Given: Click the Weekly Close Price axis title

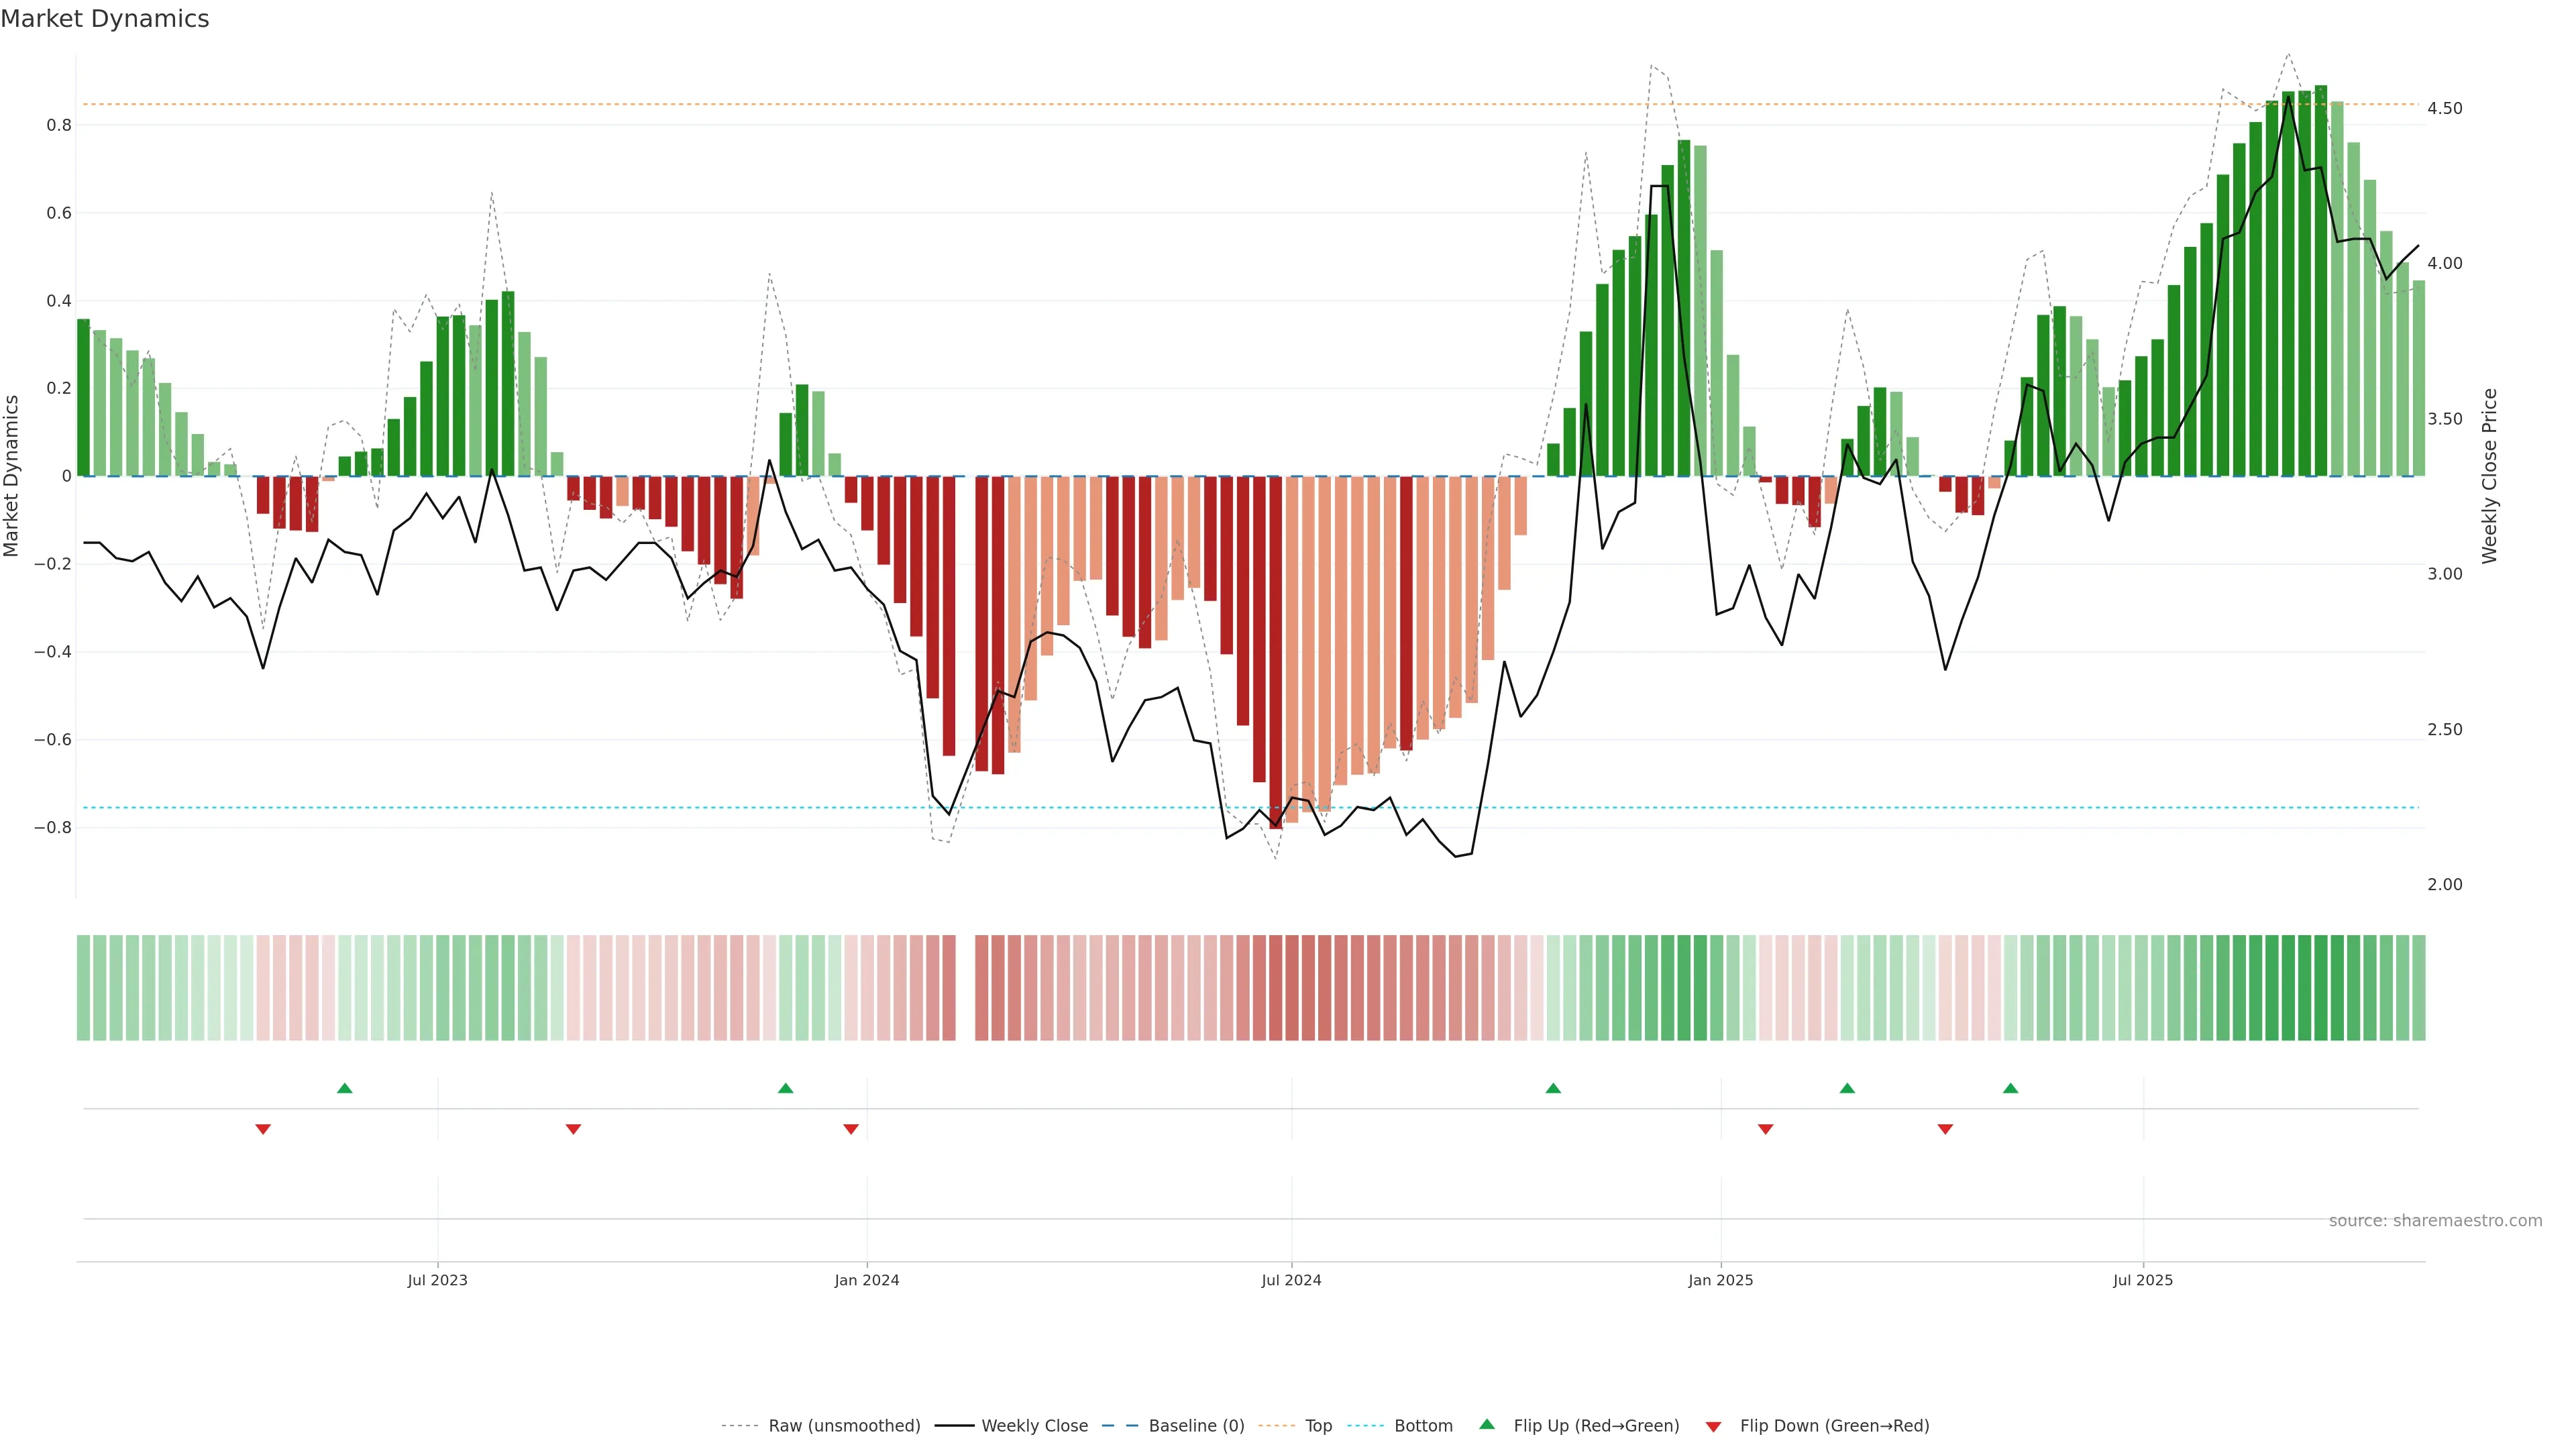Looking at the screenshot, I should click(x=2489, y=476).
